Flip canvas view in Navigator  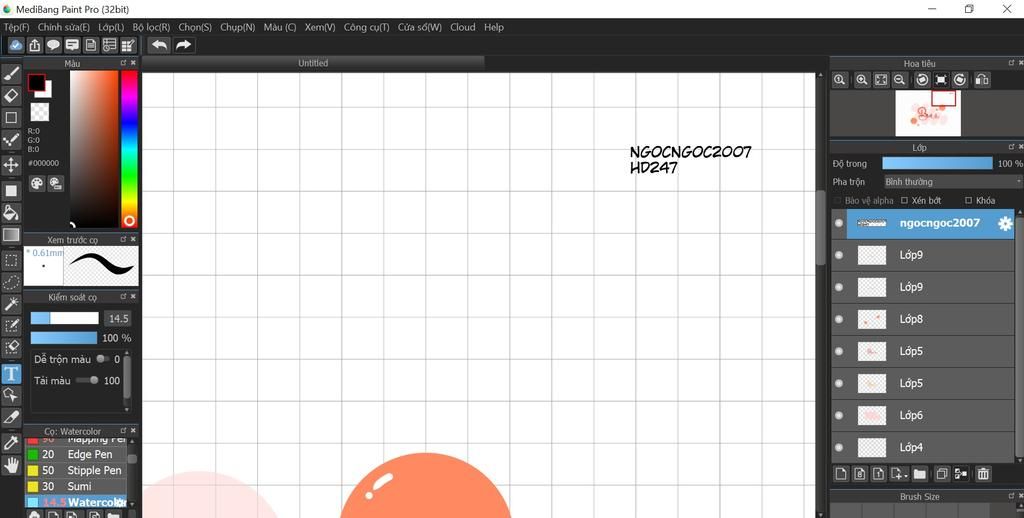pyautogui.click(x=981, y=80)
